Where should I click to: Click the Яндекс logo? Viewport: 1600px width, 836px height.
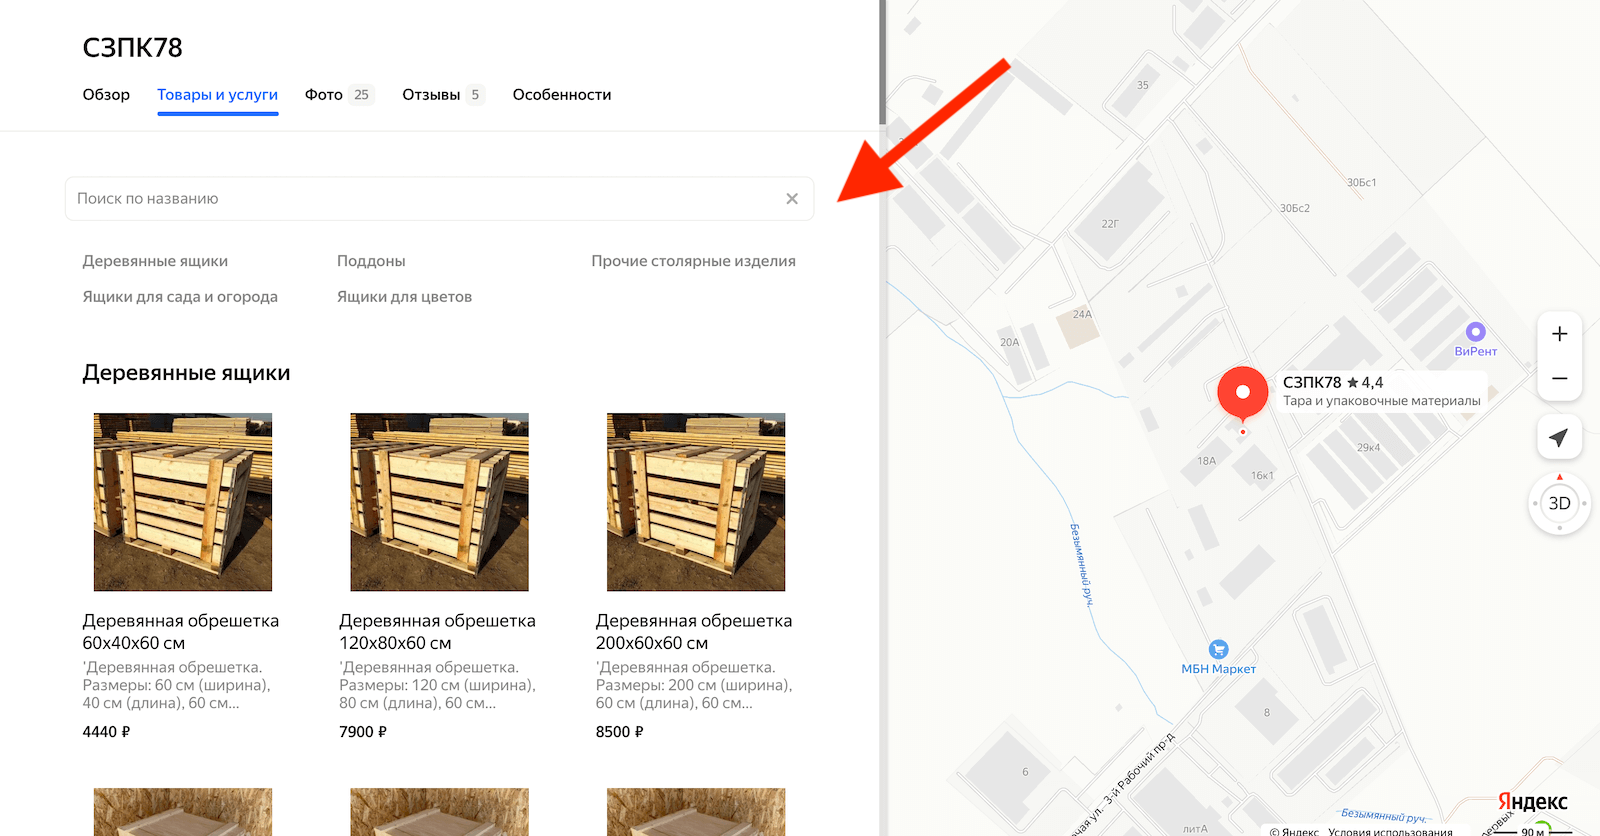click(x=1532, y=801)
